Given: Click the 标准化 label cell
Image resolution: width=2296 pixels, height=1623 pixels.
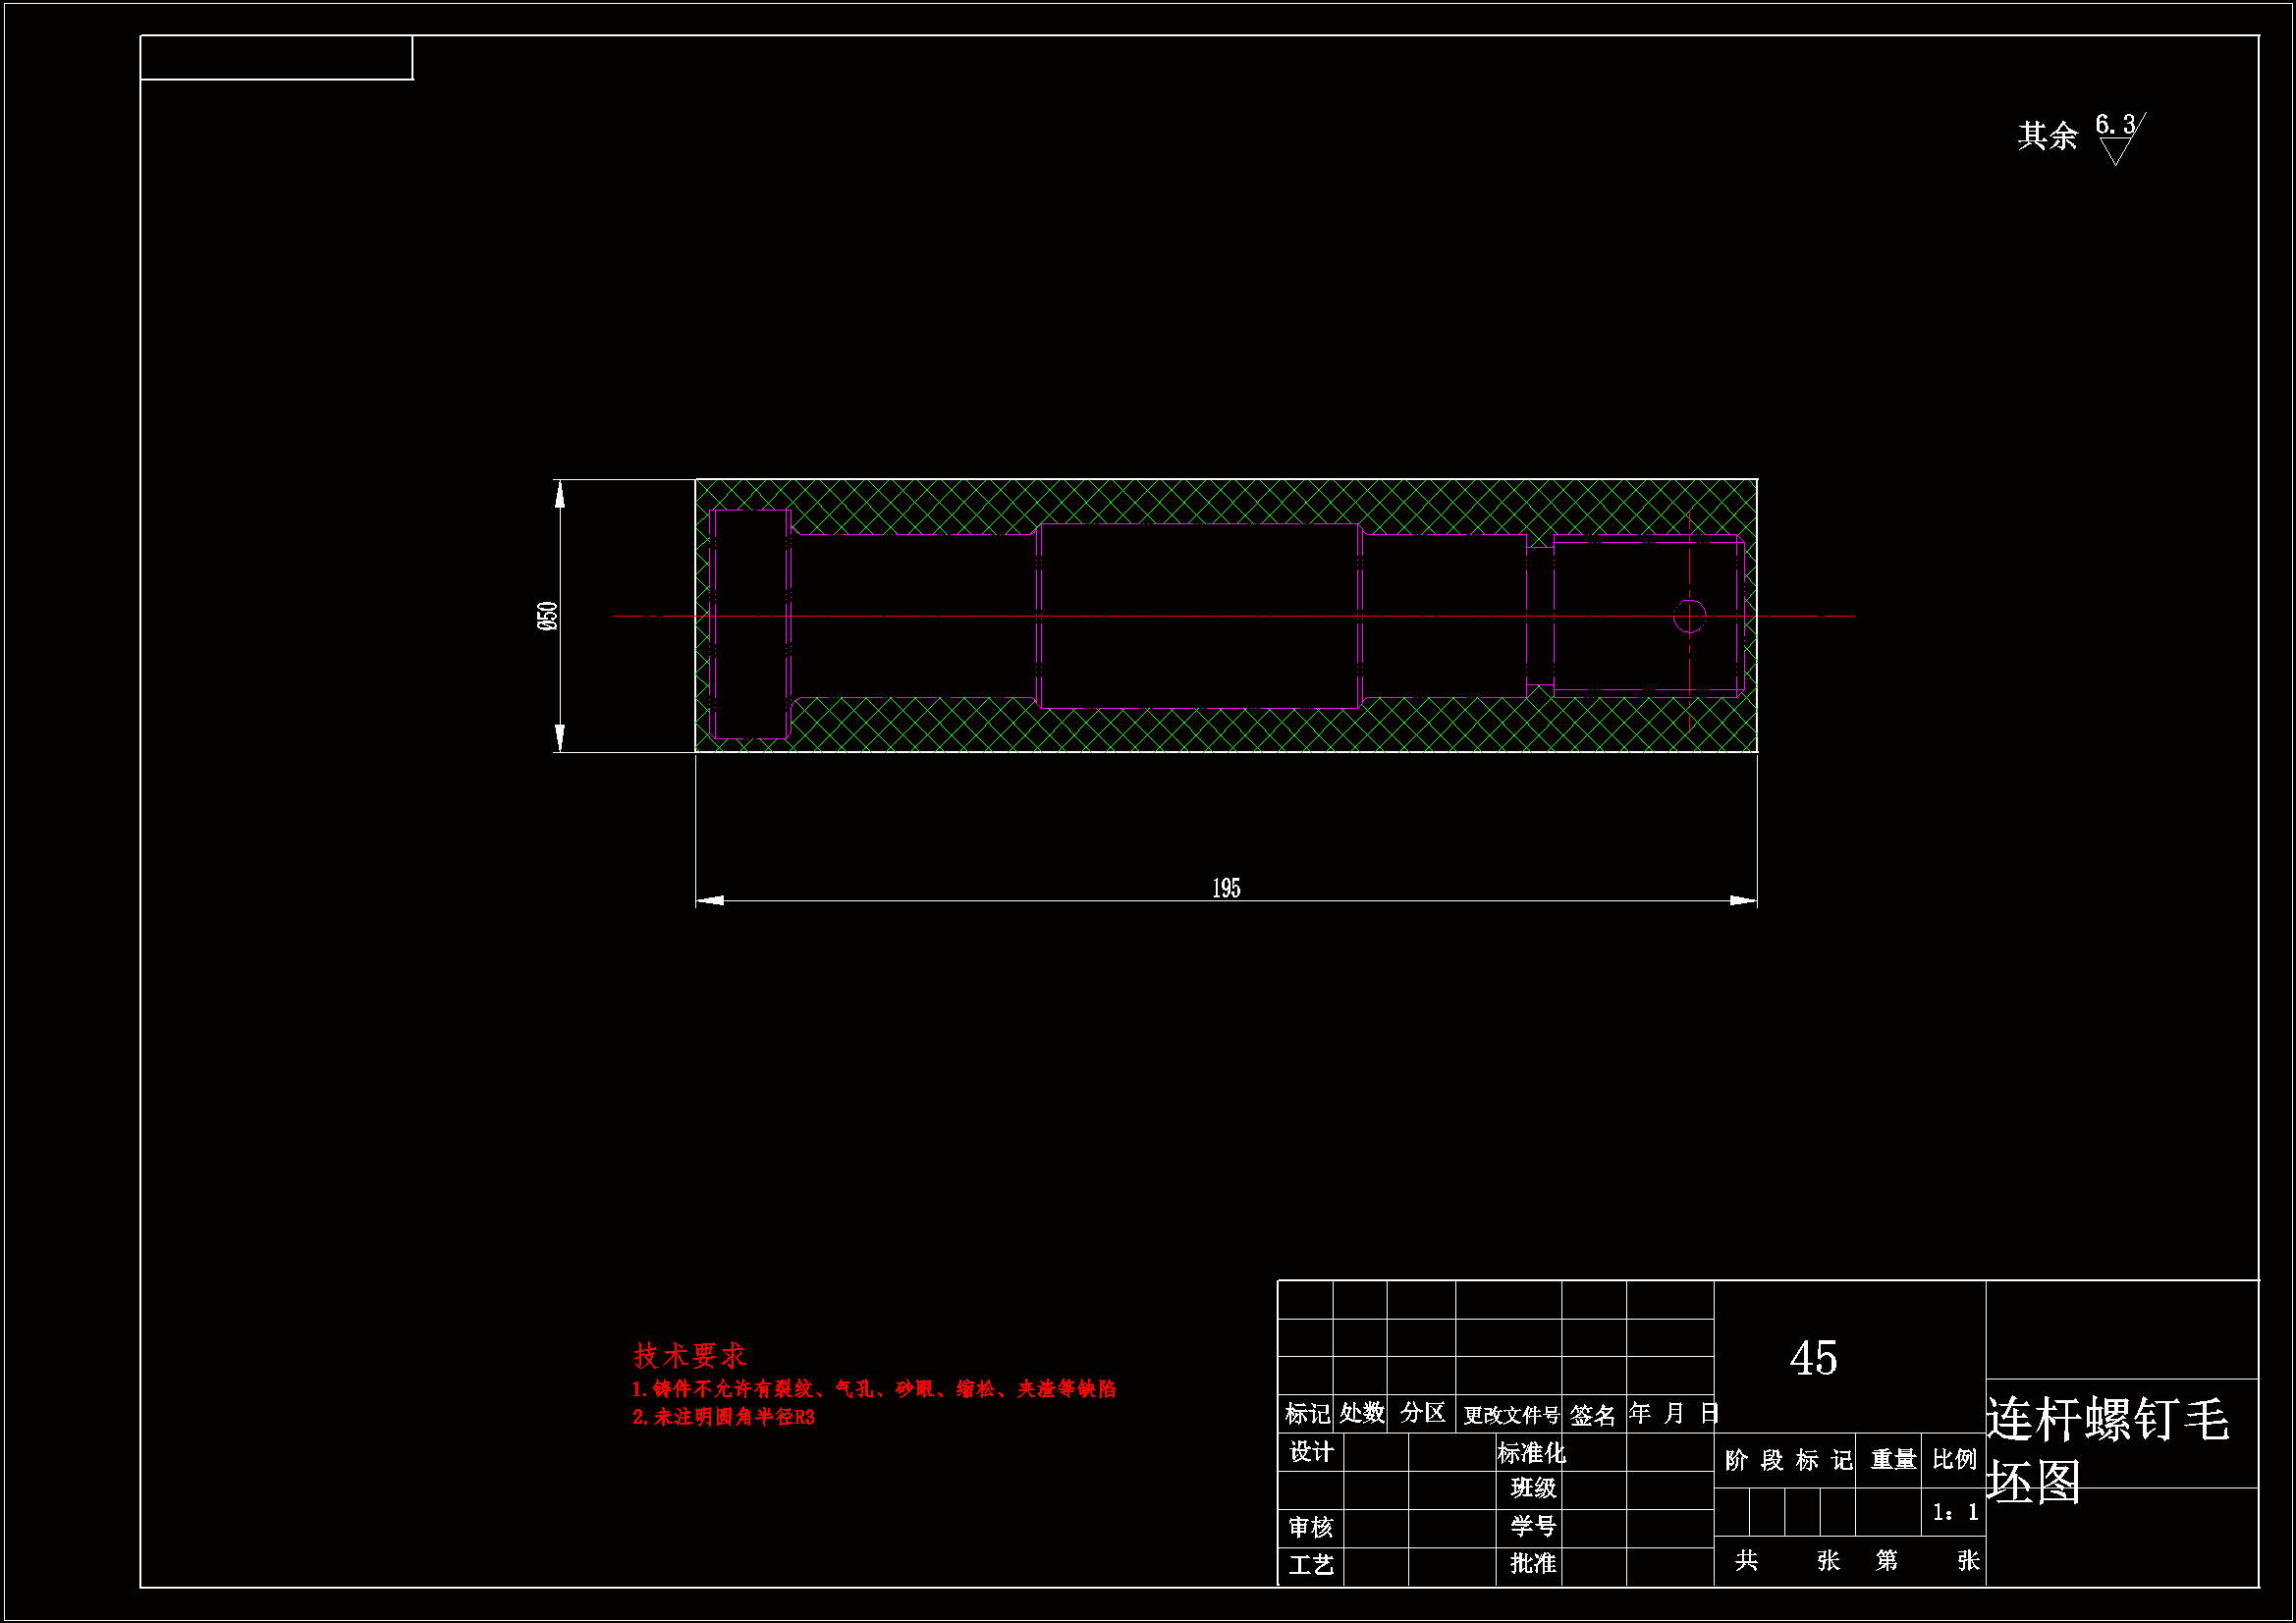Looking at the screenshot, I should click(1531, 1452).
